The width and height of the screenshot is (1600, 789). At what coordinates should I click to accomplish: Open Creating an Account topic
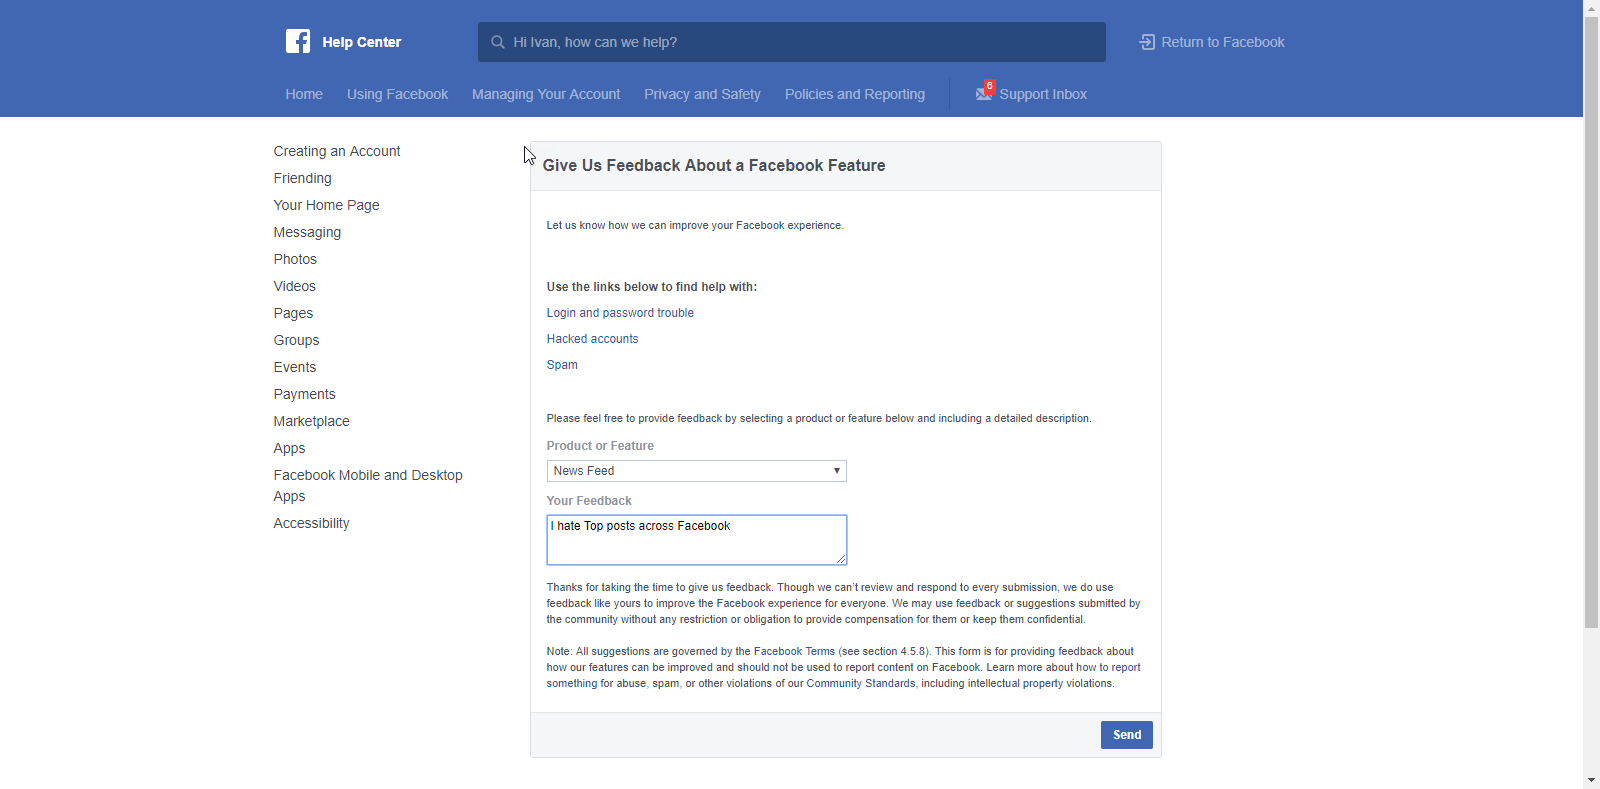(337, 151)
